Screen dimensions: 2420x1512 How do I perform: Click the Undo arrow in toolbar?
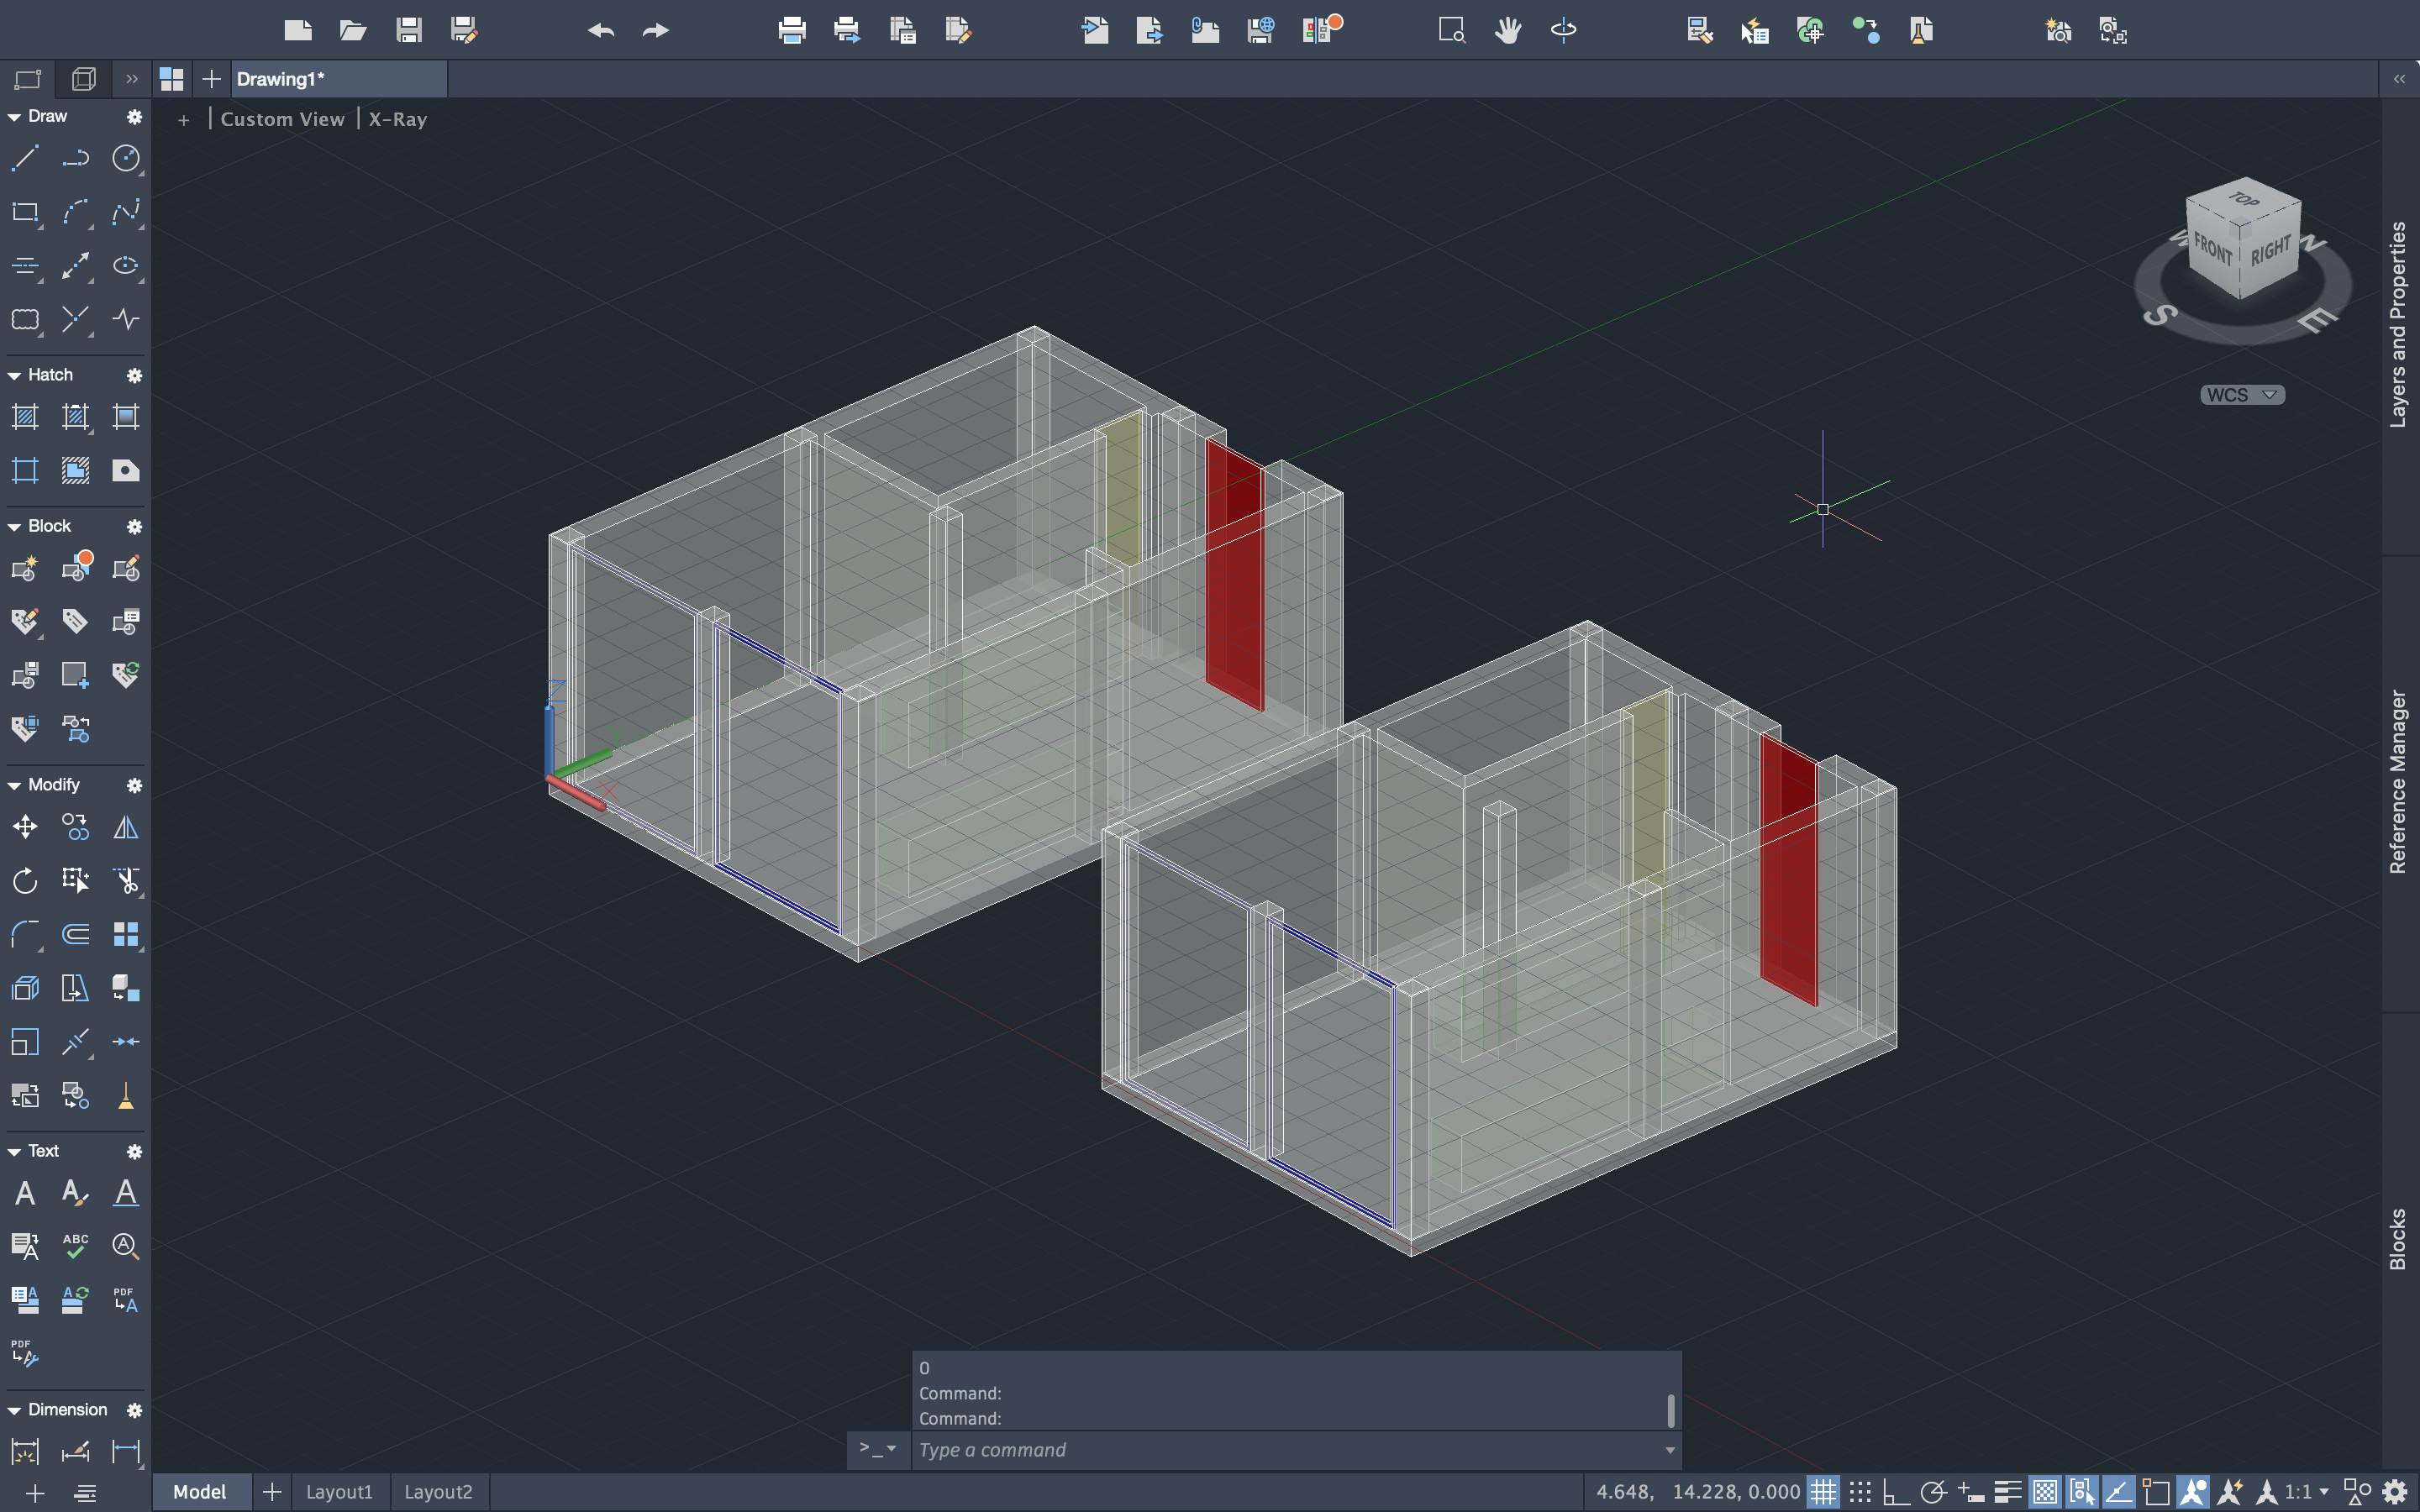pyautogui.click(x=600, y=30)
